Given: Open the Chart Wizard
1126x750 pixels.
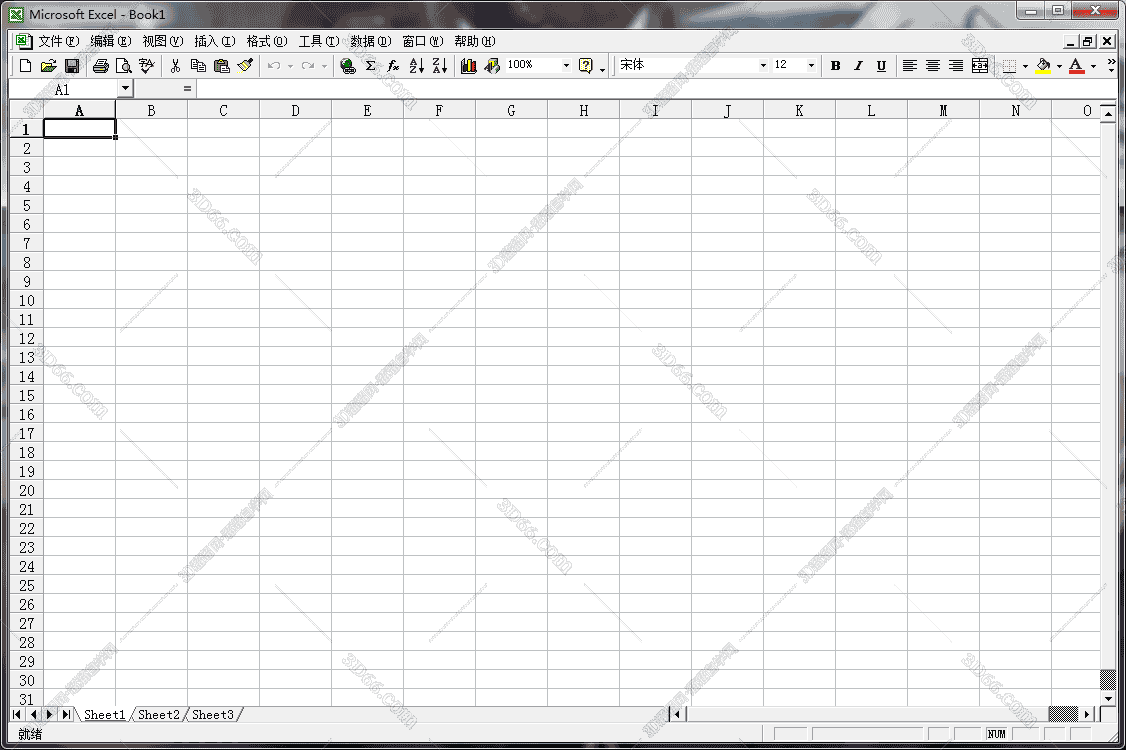Looking at the screenshot, I should tap(468, 65).
